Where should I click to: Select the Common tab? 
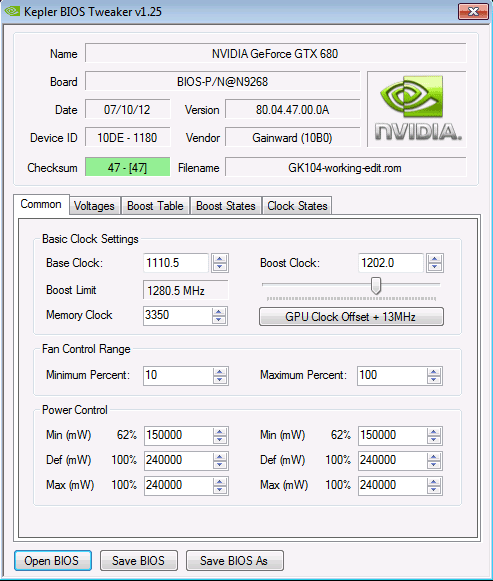point(41,204)
